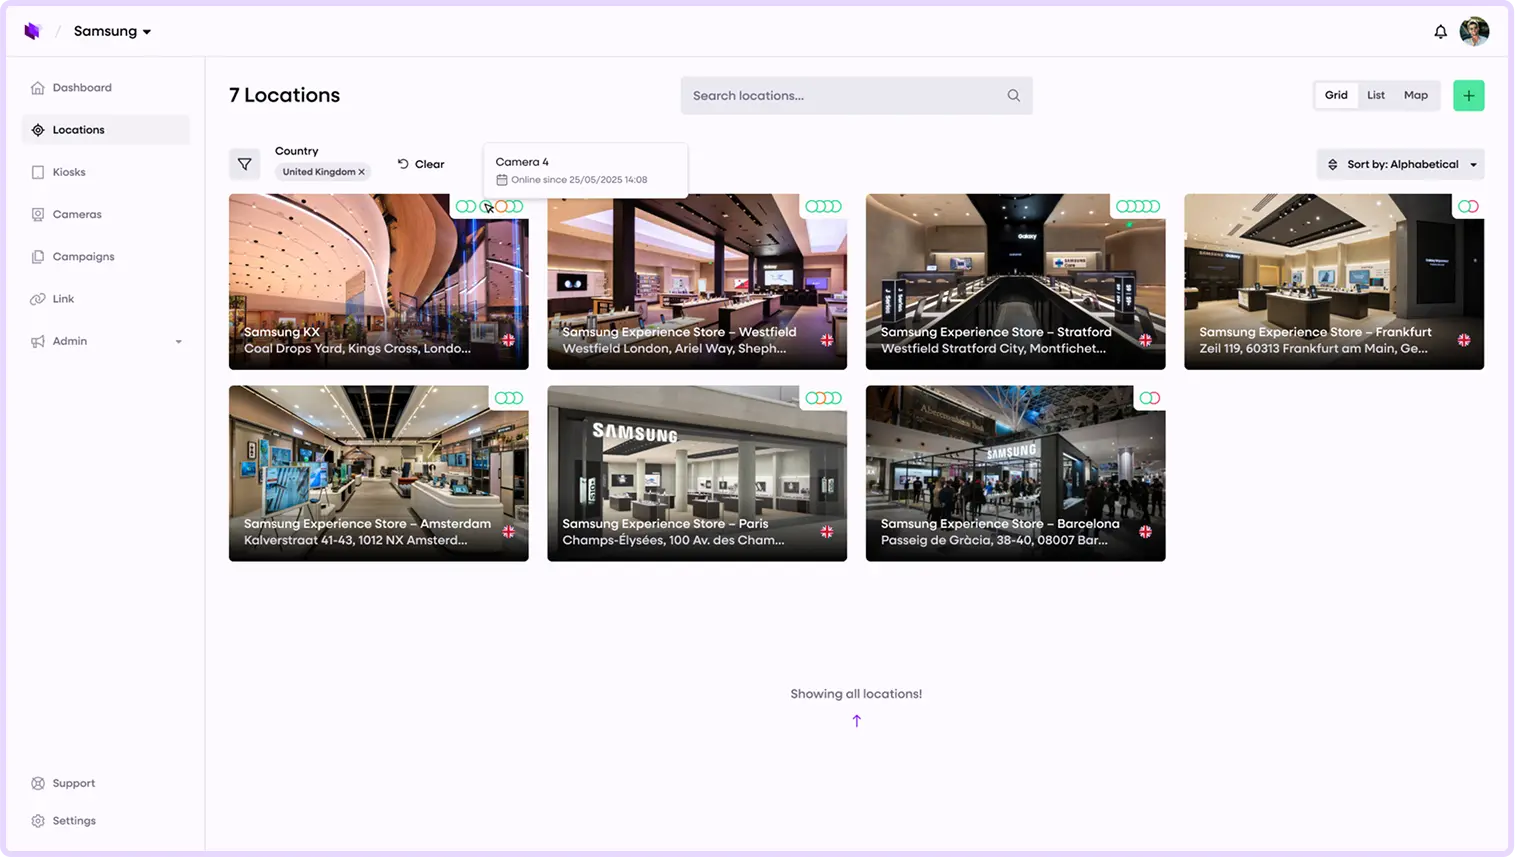This screenshot has height=857, width=1515.
Task: Select Locations in the sidebar
Action: click(x=105, y=130)
